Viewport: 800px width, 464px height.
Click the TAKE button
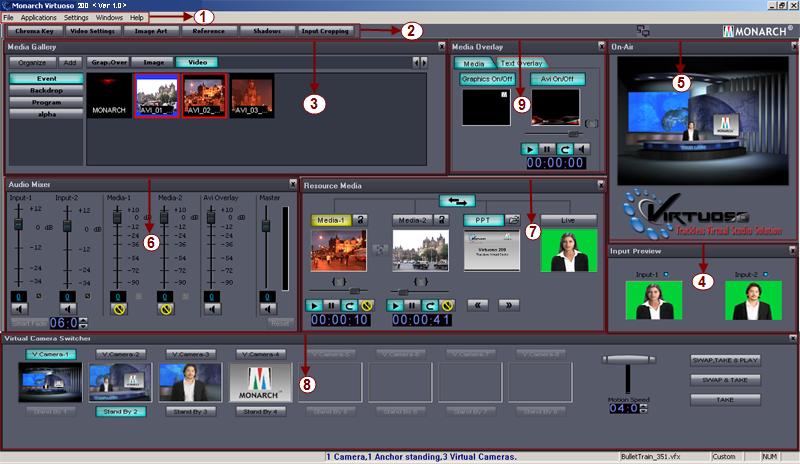(725, 400)
